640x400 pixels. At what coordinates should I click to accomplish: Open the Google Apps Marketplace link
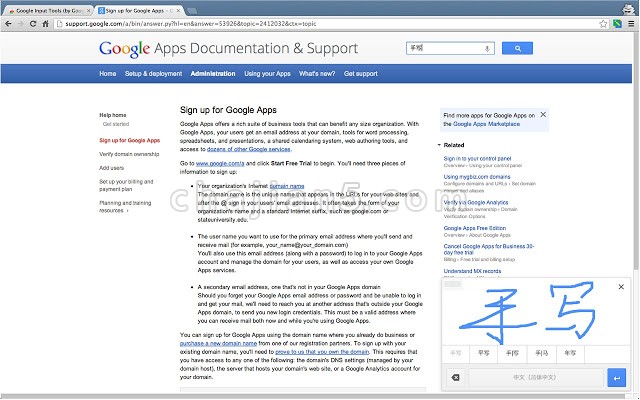(487, 124)
